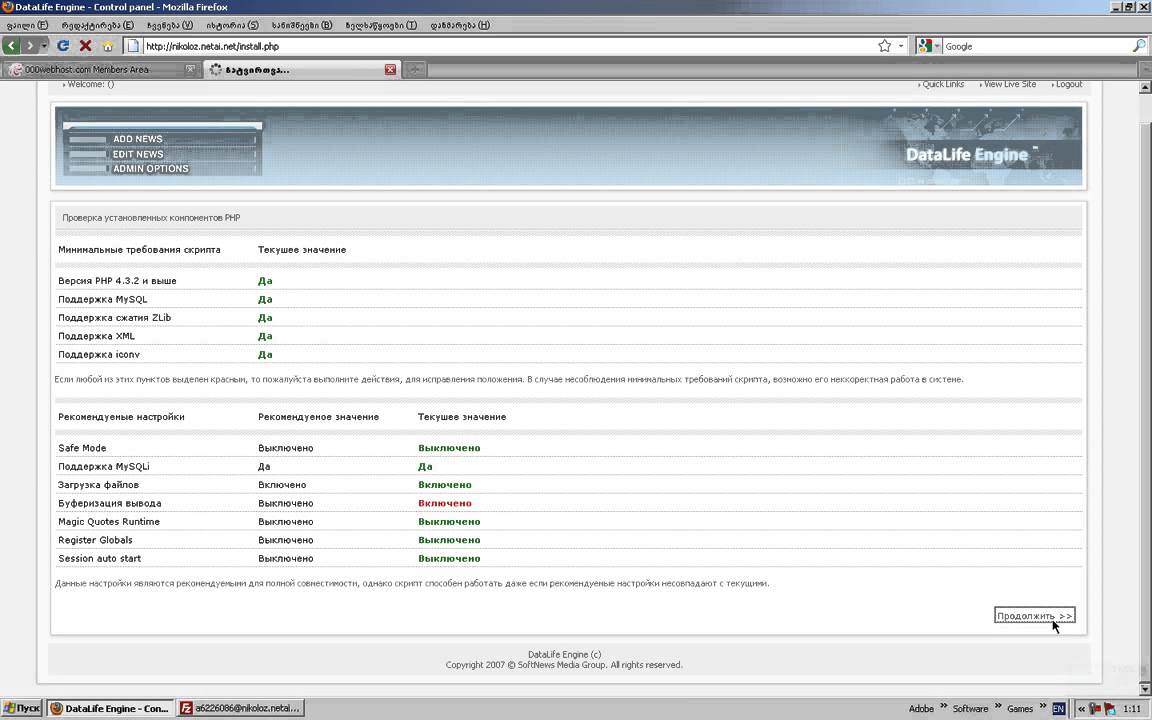
Task: Run search with the magnifier icon
Action: pos(1140,46)
